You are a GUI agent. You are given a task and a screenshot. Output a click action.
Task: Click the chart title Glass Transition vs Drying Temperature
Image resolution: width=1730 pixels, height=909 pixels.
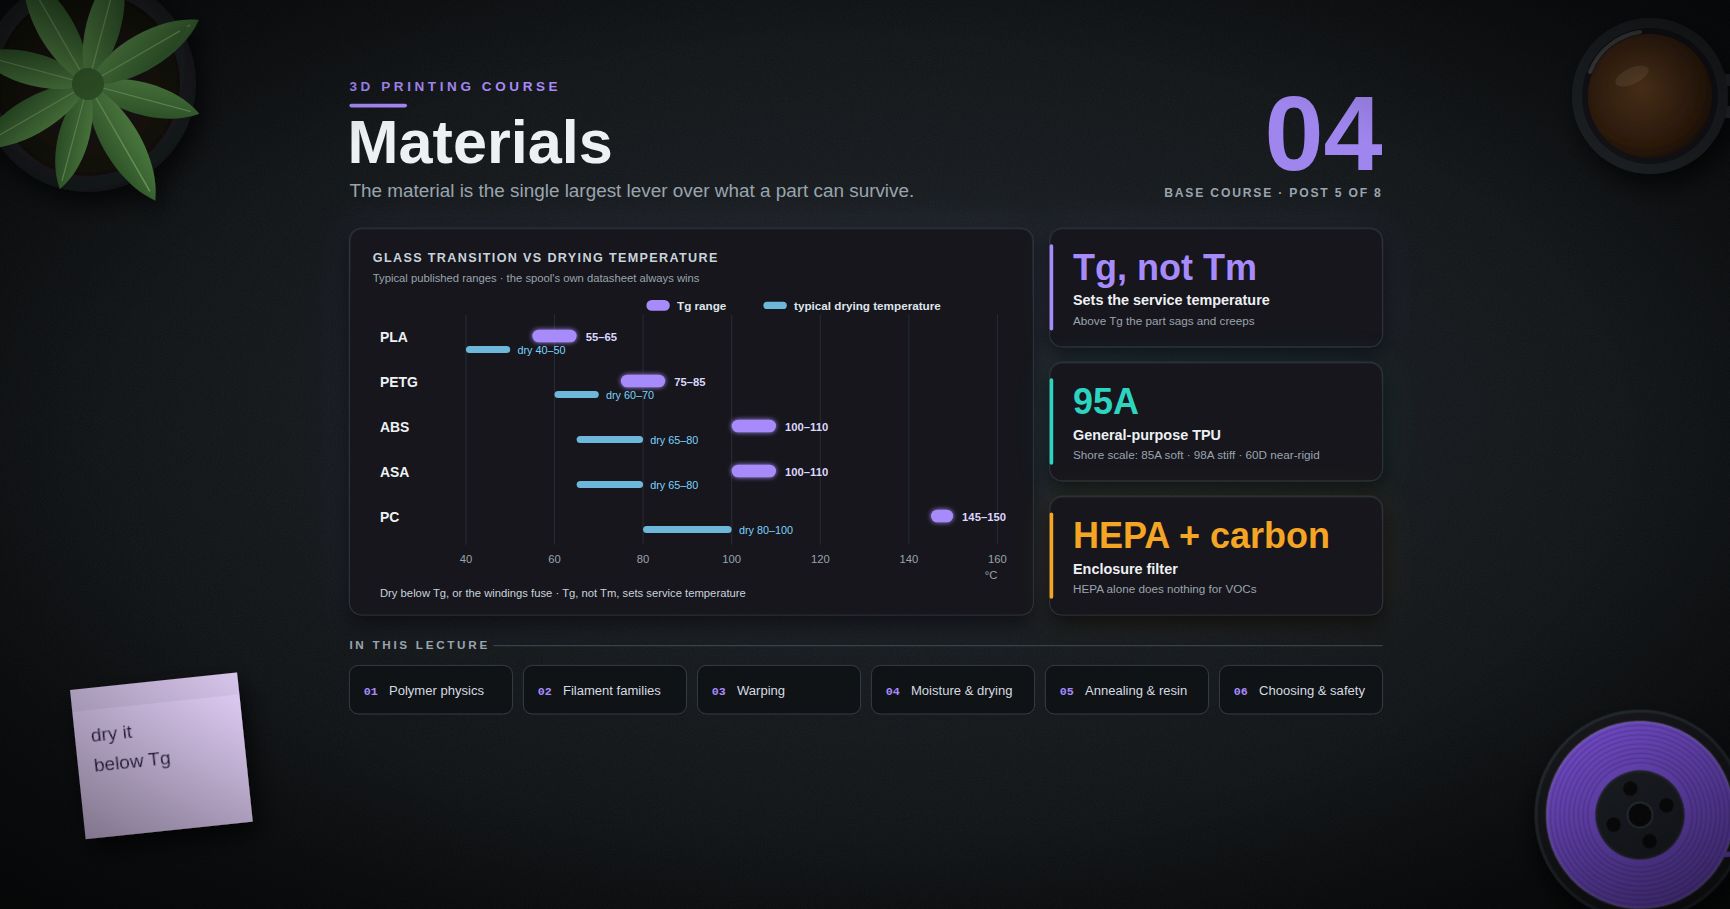click(x=545, y=258)
